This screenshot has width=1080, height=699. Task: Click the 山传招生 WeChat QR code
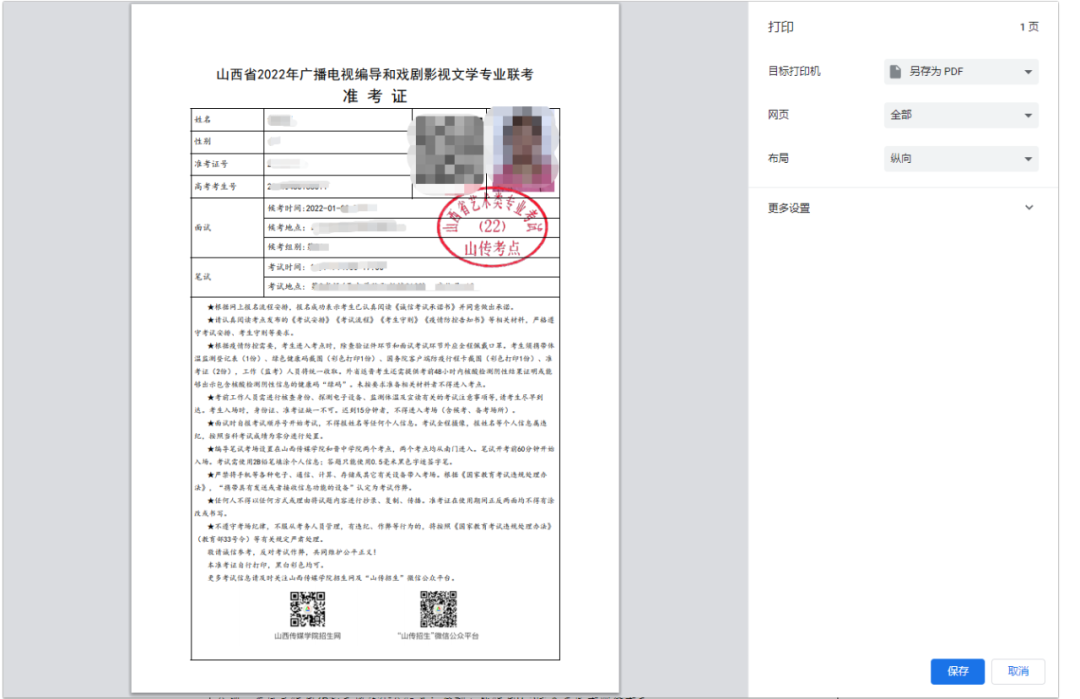pyautogui.click(x=438, y=608)
